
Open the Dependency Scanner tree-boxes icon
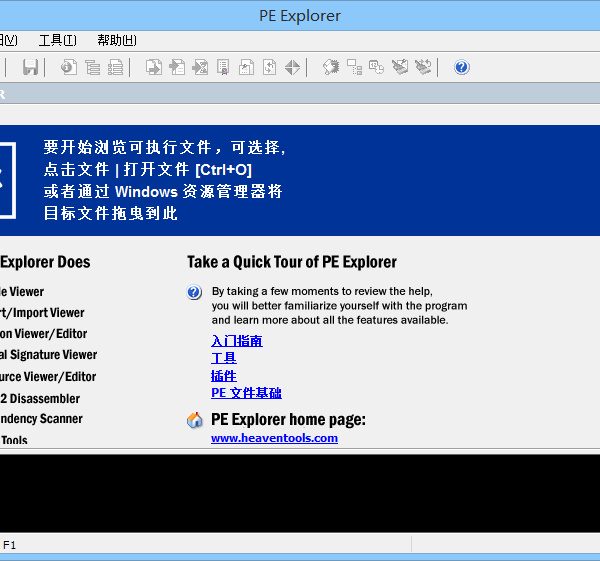pos(353,67)
